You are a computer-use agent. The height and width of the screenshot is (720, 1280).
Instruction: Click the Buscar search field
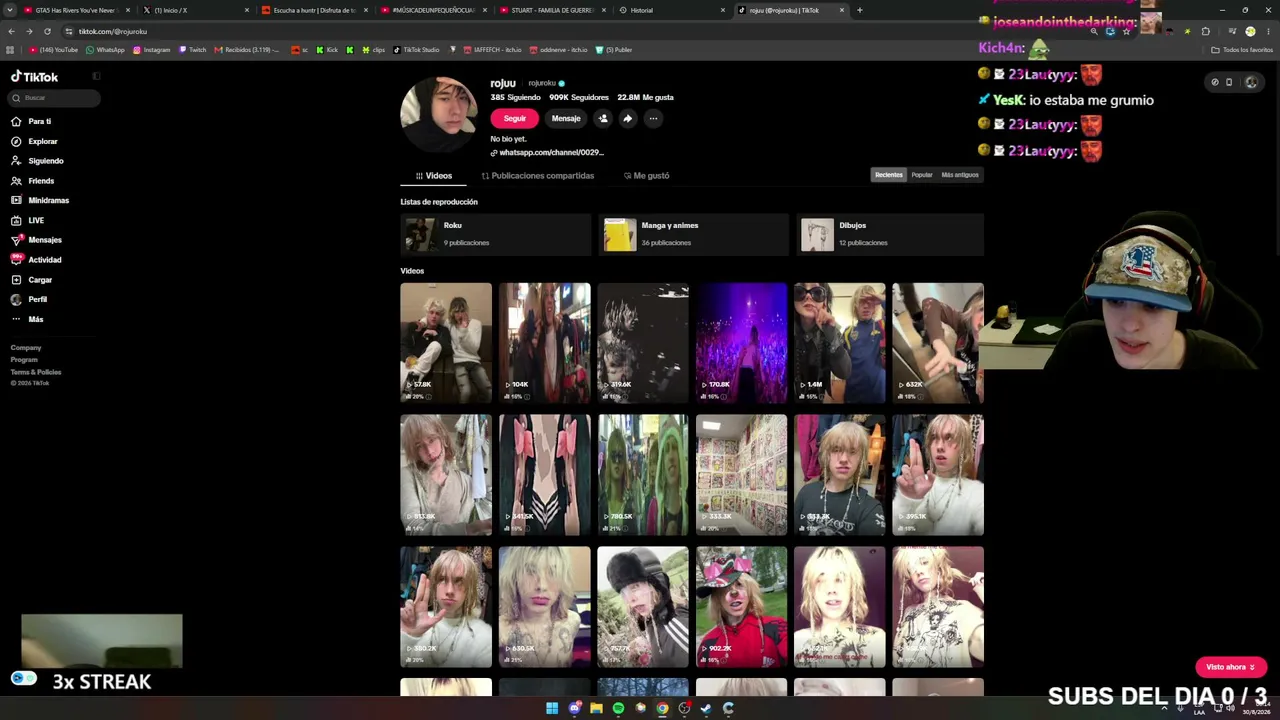tap(55, 98)
